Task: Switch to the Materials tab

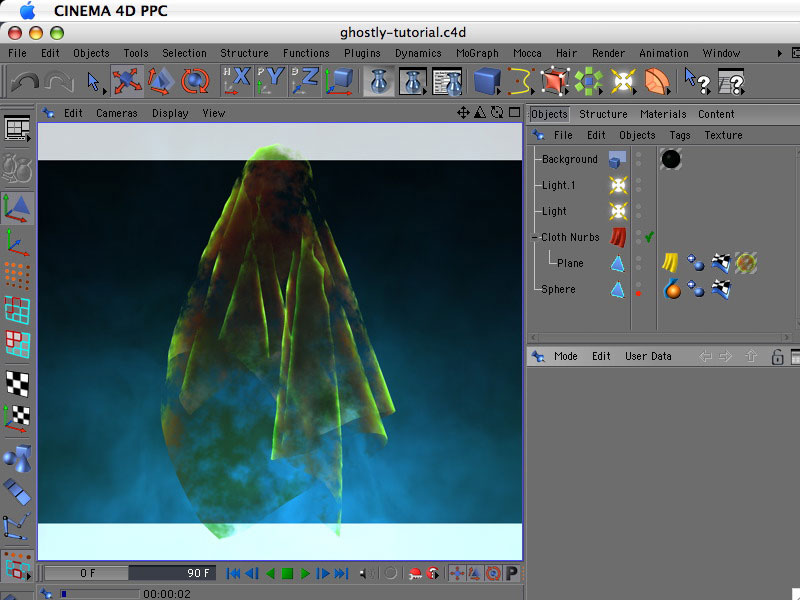Action: point(663,114)
